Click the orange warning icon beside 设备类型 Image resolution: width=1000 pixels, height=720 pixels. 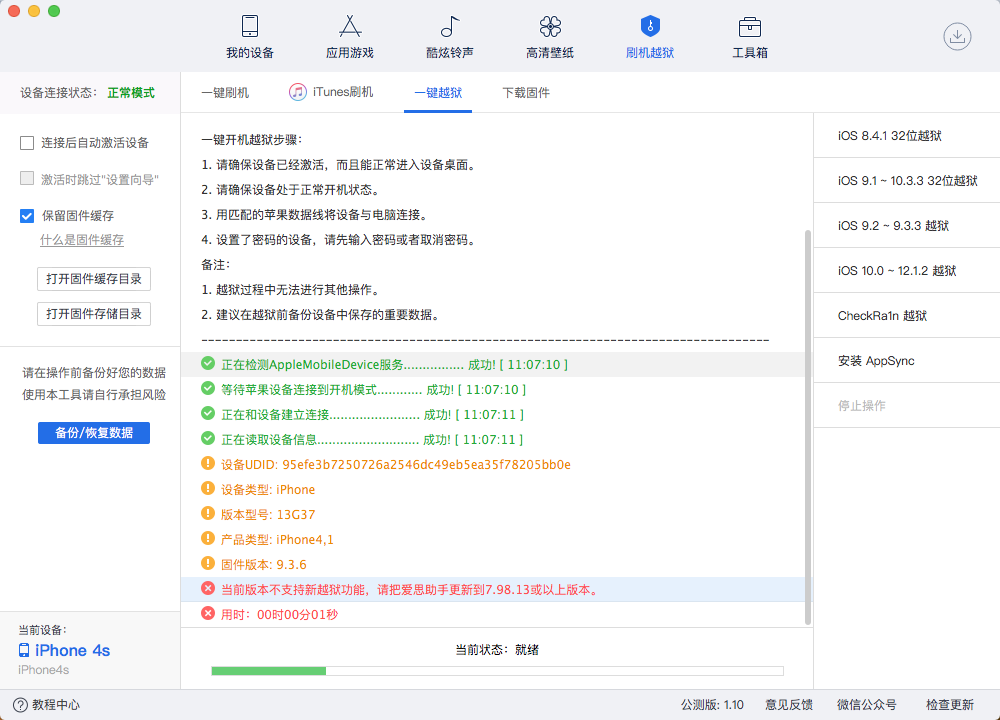click(208, 488)
